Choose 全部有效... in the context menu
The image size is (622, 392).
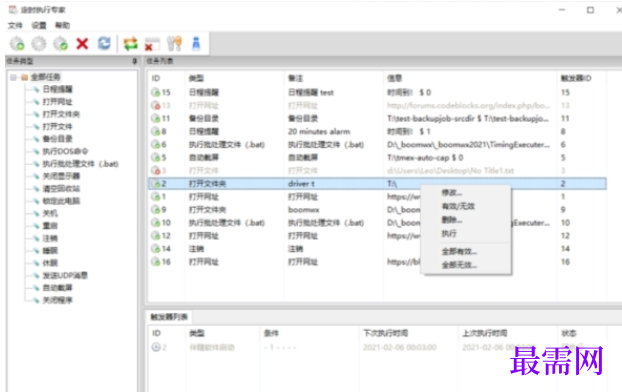pos(466,251)
